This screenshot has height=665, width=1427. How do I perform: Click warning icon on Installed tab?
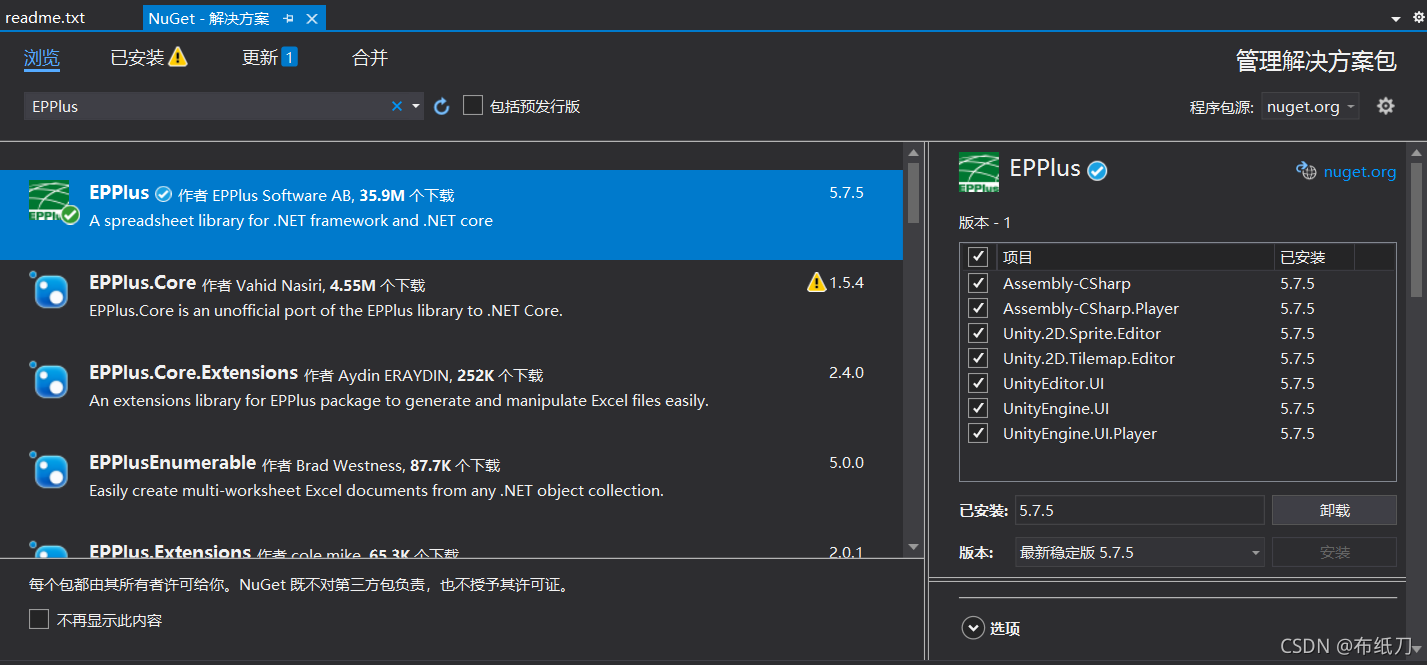click(178, 57)
